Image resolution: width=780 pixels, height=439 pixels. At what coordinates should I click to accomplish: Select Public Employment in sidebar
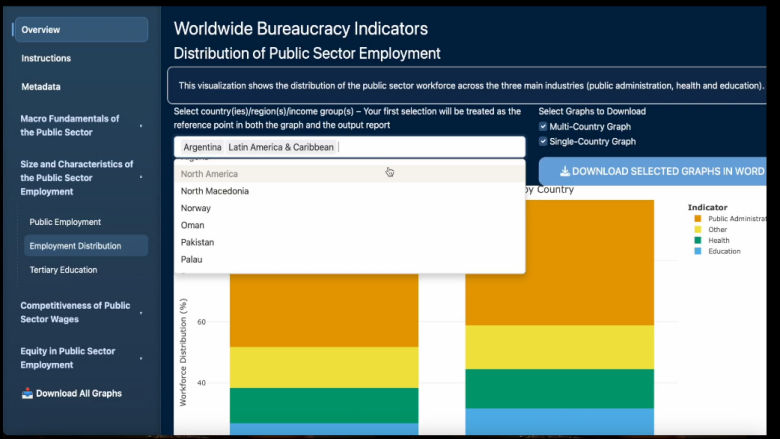click(65, 222)
